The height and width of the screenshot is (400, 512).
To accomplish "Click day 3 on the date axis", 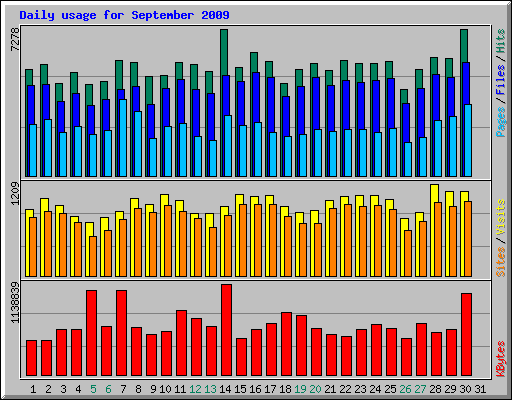I will 63,389.
